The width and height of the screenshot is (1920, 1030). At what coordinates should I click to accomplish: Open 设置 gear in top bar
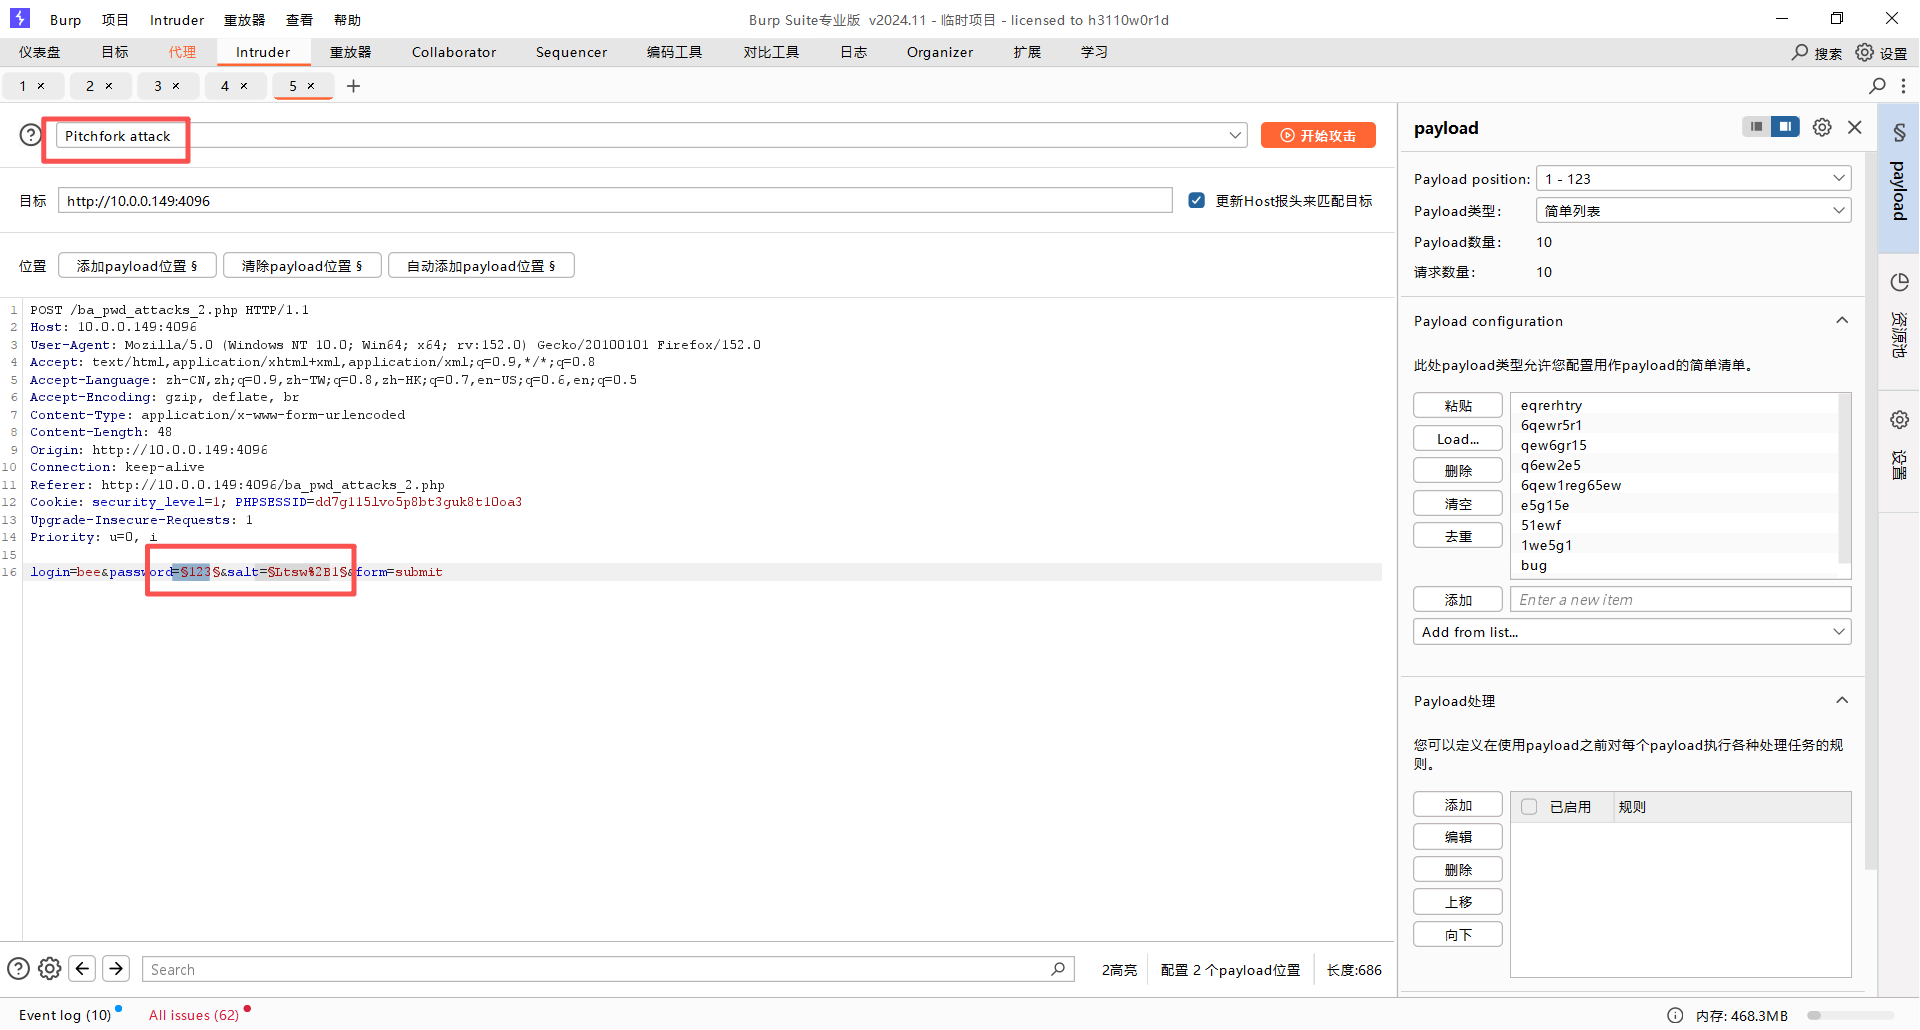(x=1865, y=52)
